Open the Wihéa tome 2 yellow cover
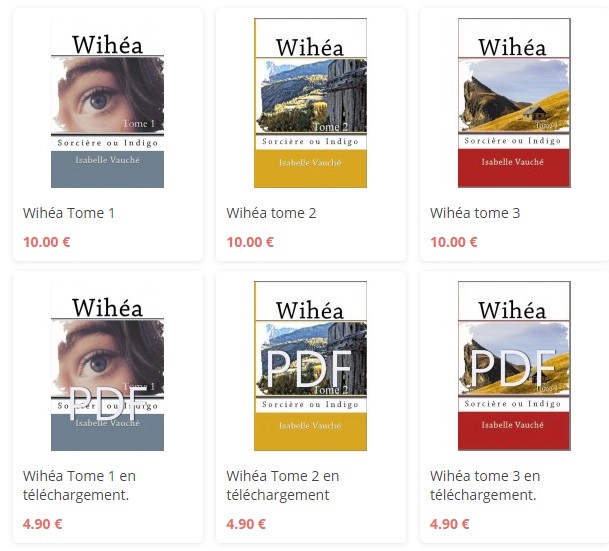Image resolution: width=609 pixels, height=551 pixels. [310, 103]
